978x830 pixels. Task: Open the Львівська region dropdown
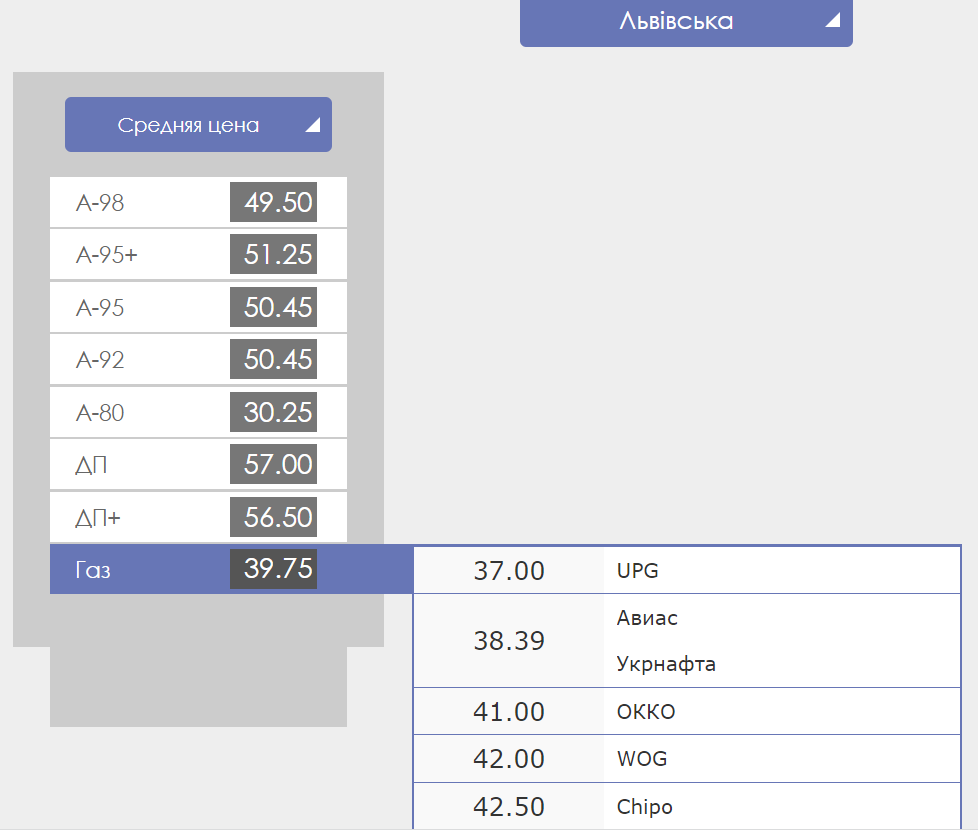676,21
